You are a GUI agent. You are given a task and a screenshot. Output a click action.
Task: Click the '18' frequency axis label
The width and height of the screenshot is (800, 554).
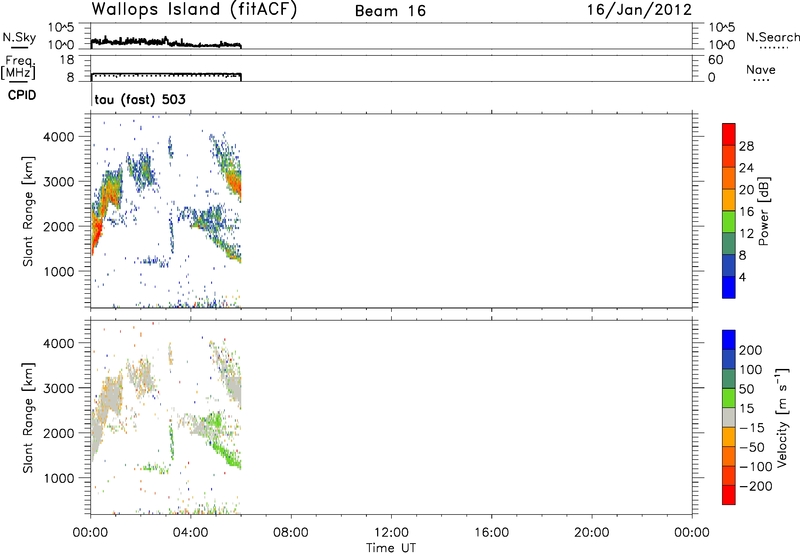67,60
